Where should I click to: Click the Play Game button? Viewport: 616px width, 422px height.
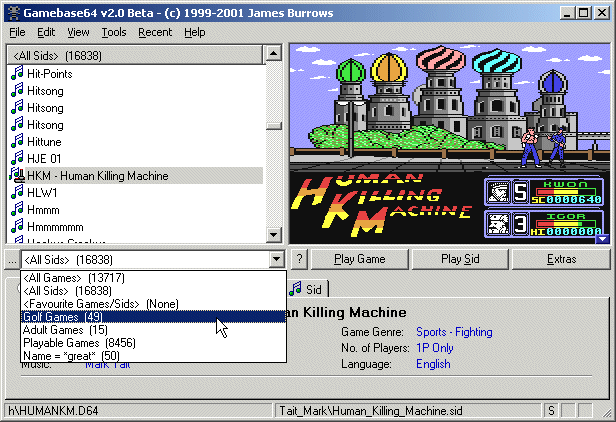[359, 259]
